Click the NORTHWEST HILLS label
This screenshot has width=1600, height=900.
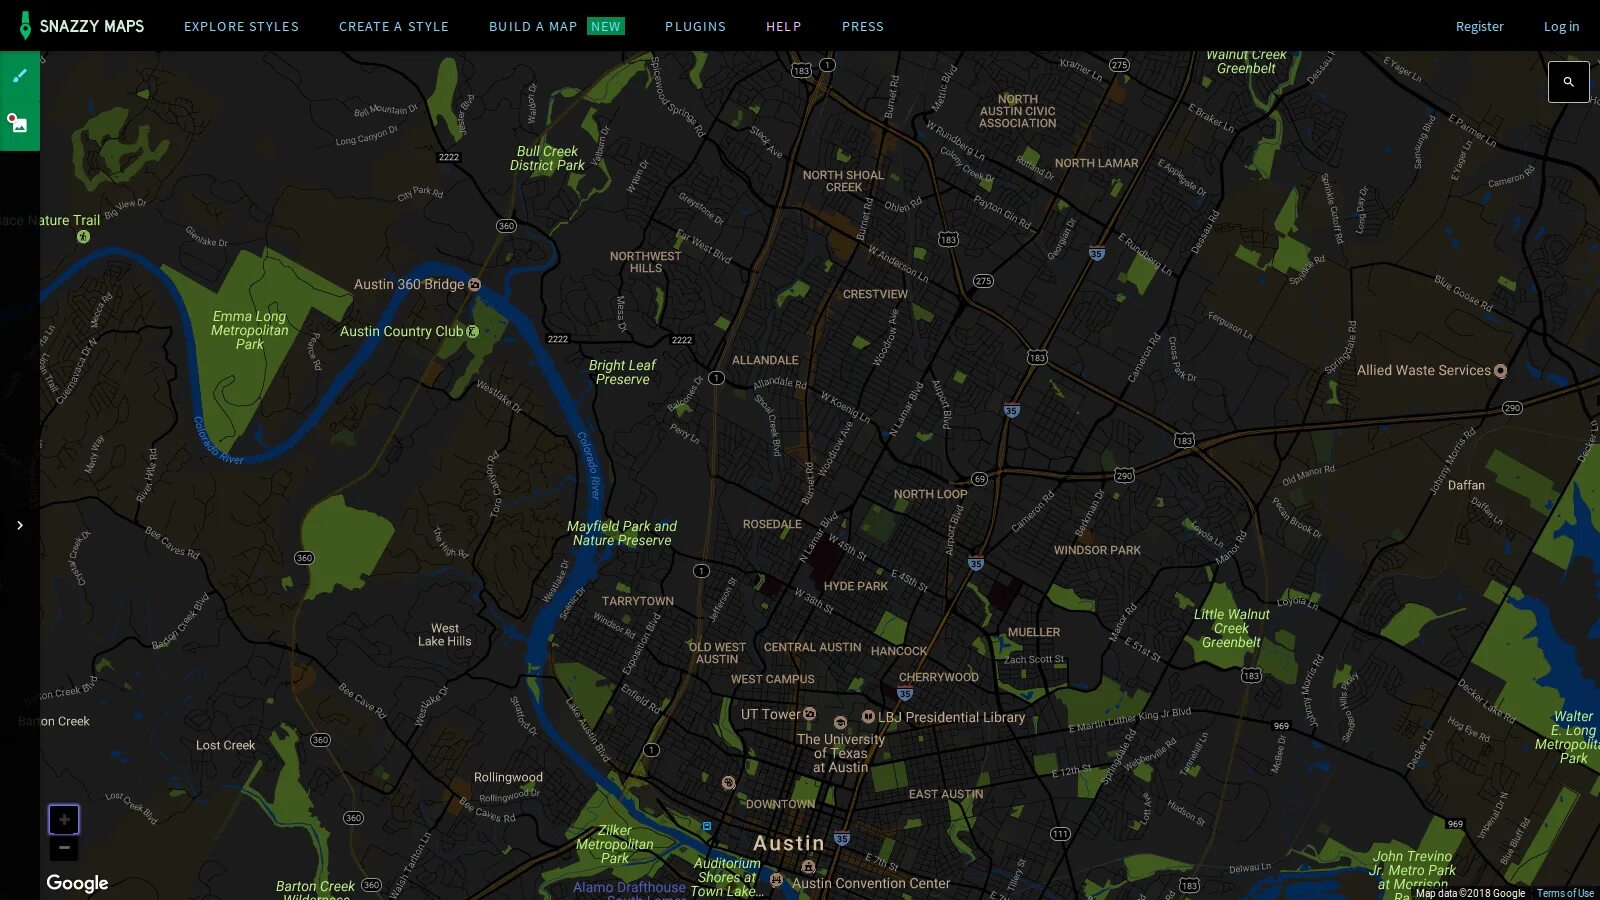click(645, 262)
